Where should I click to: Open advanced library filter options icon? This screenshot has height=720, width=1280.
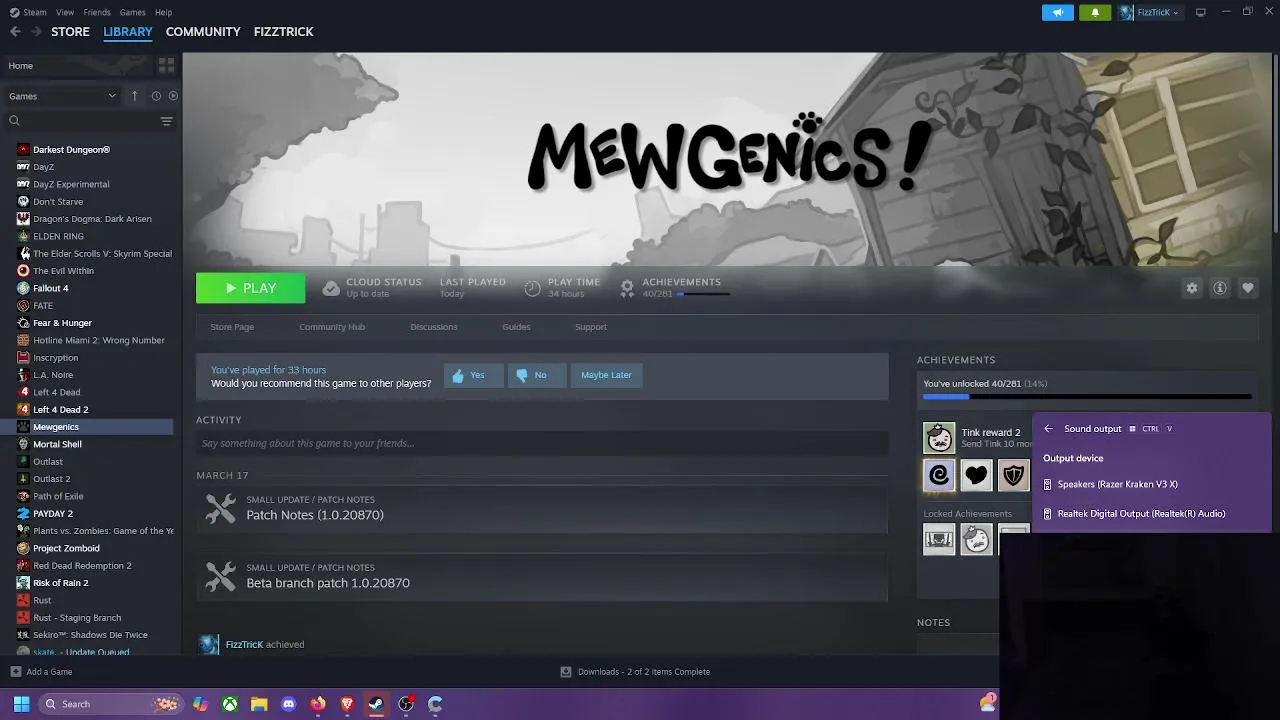coord(166,121)
